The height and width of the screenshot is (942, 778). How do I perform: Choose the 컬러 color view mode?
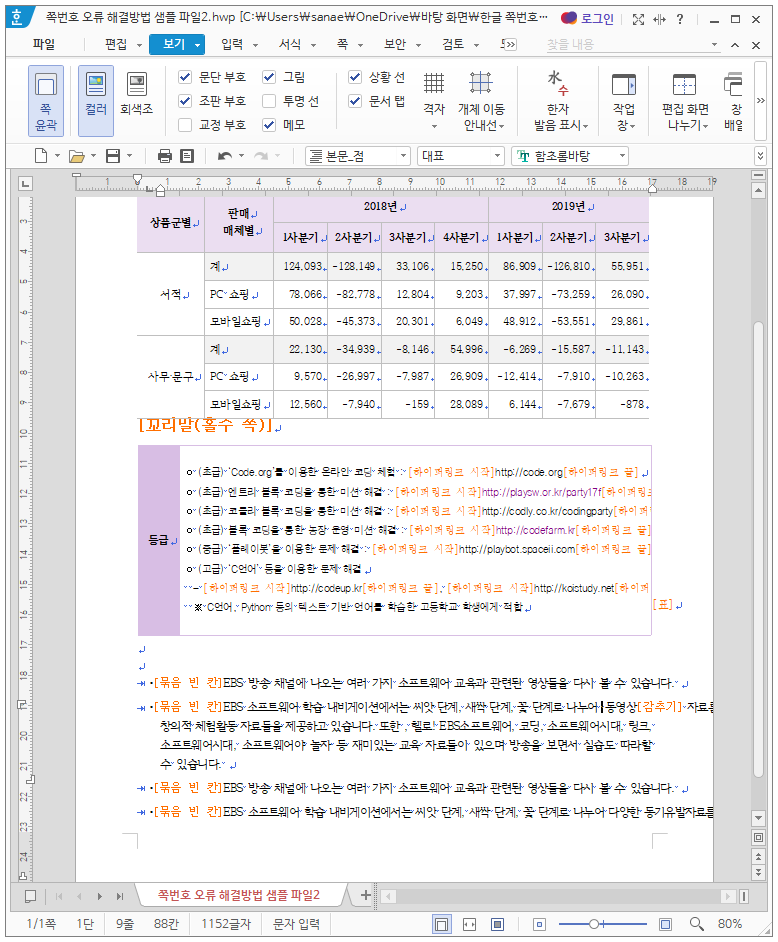96,100
